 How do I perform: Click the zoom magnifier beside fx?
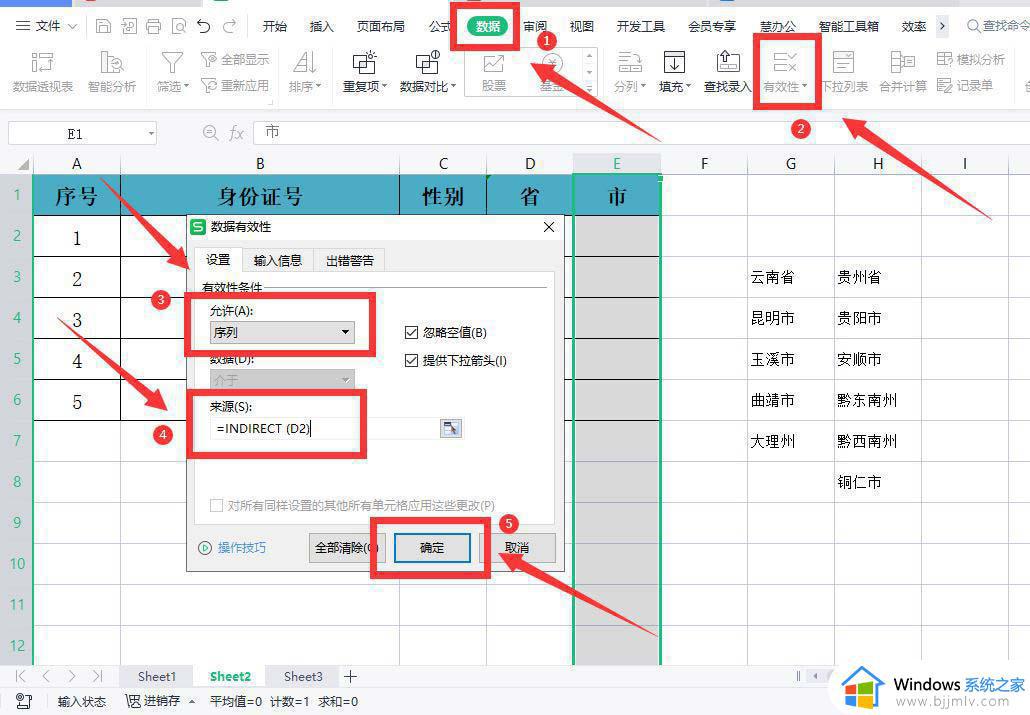pyautogui.click(x=210, y=133)
